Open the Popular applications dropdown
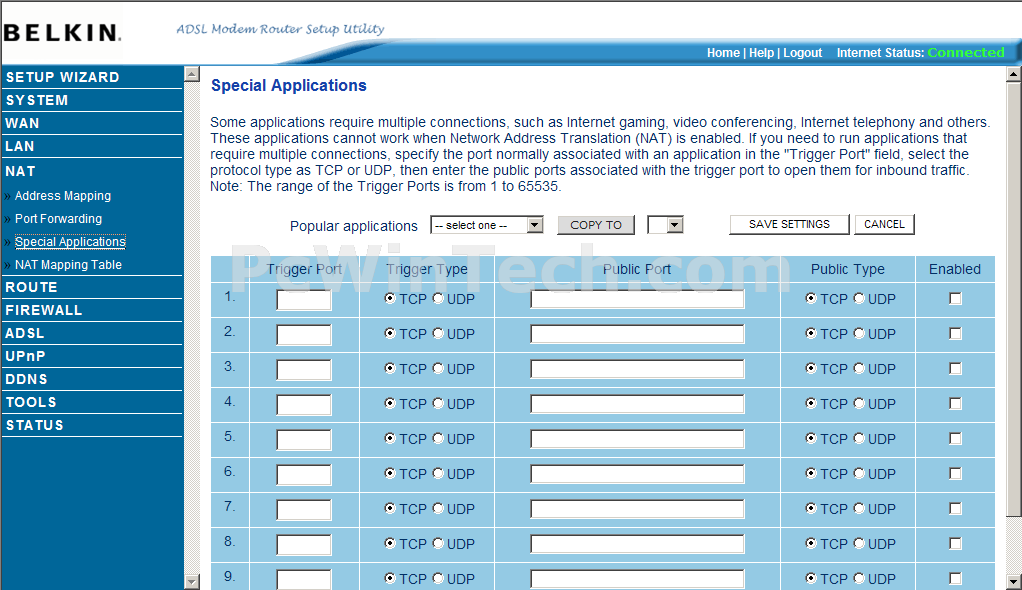The image size is (1022, 590). (486, 225)
